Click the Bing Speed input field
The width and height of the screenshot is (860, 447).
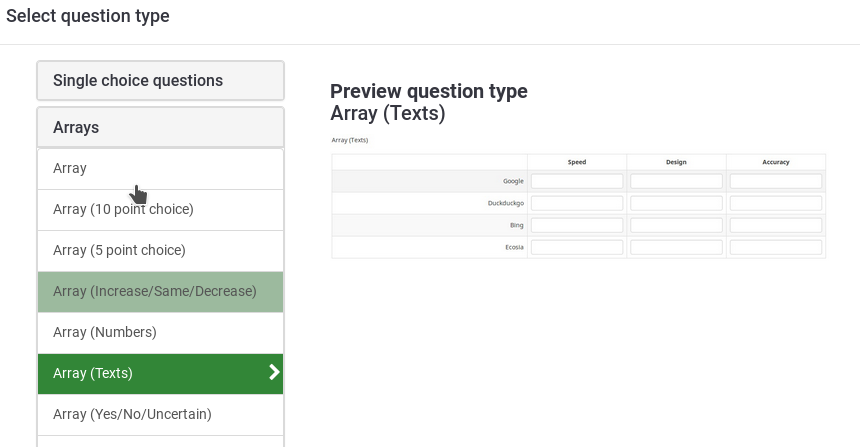[x=577, y=225]
